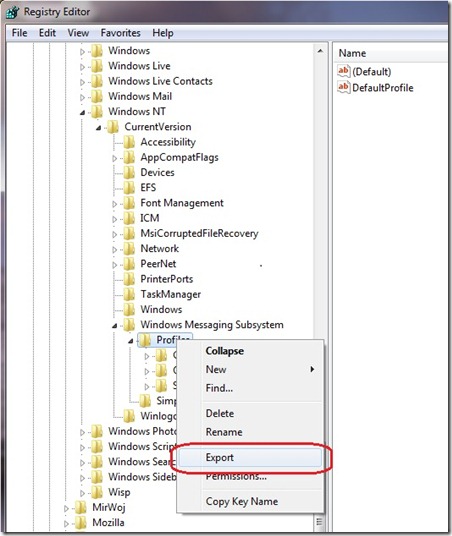Click the Windows Mail folder icon

tap(97, 96)
